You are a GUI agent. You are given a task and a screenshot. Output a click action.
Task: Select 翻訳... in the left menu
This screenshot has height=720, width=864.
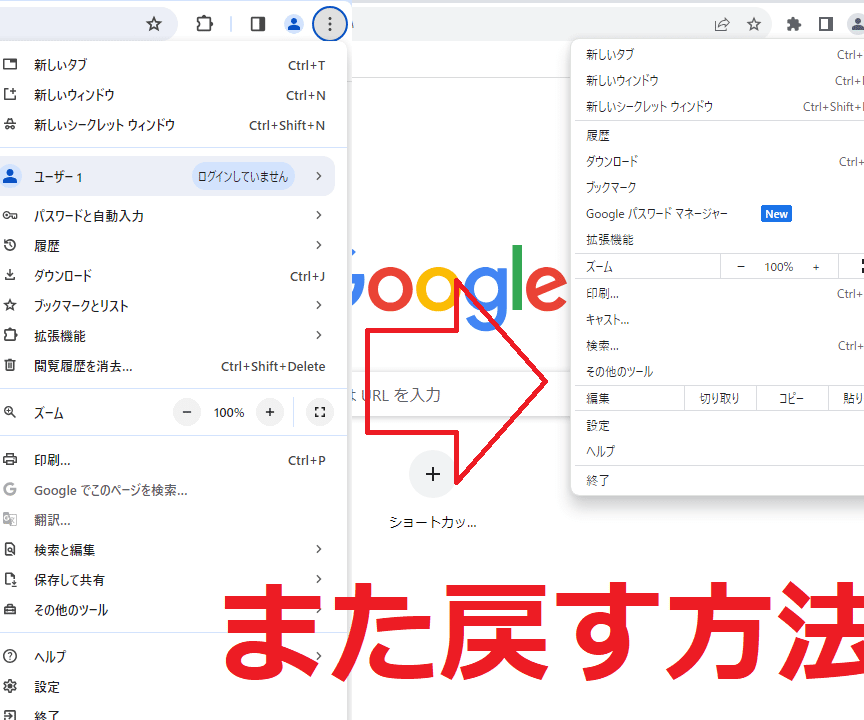[52, 519]
